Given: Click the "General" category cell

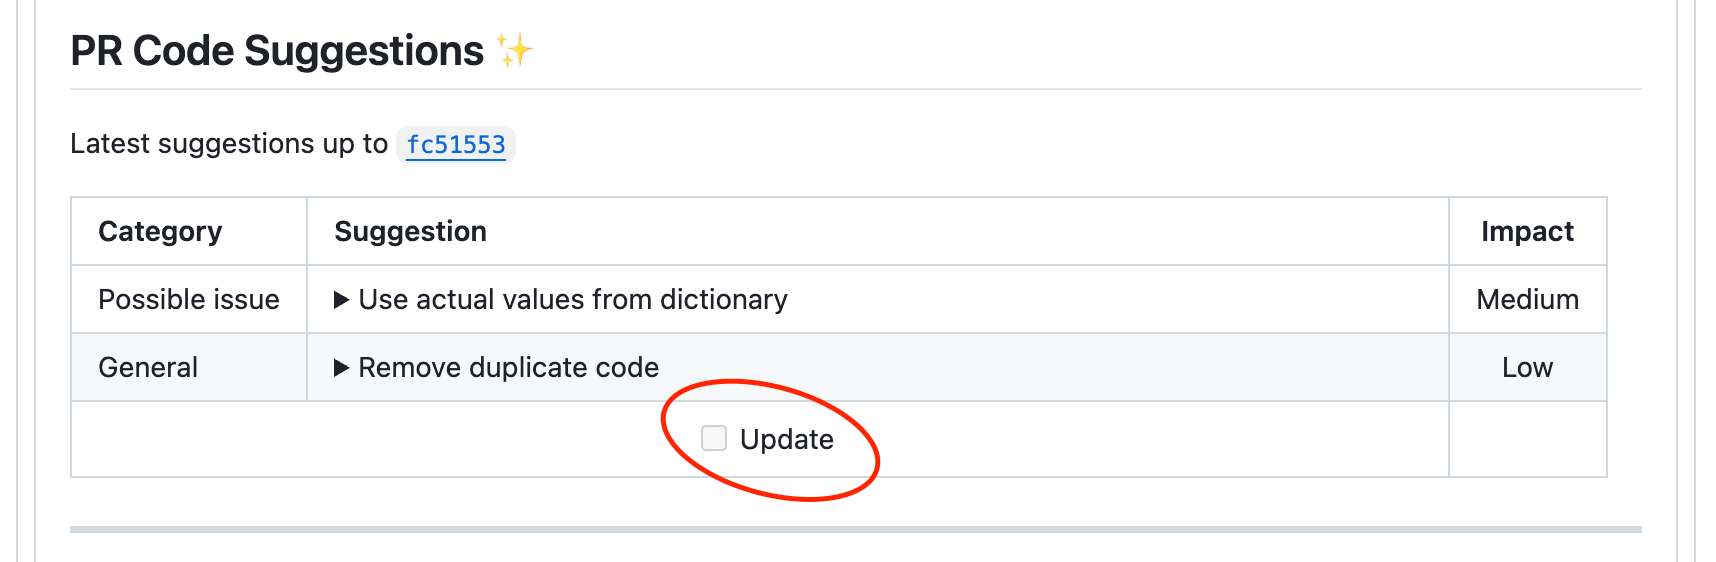Looking at the screenshot, I should tap(148, 368).
